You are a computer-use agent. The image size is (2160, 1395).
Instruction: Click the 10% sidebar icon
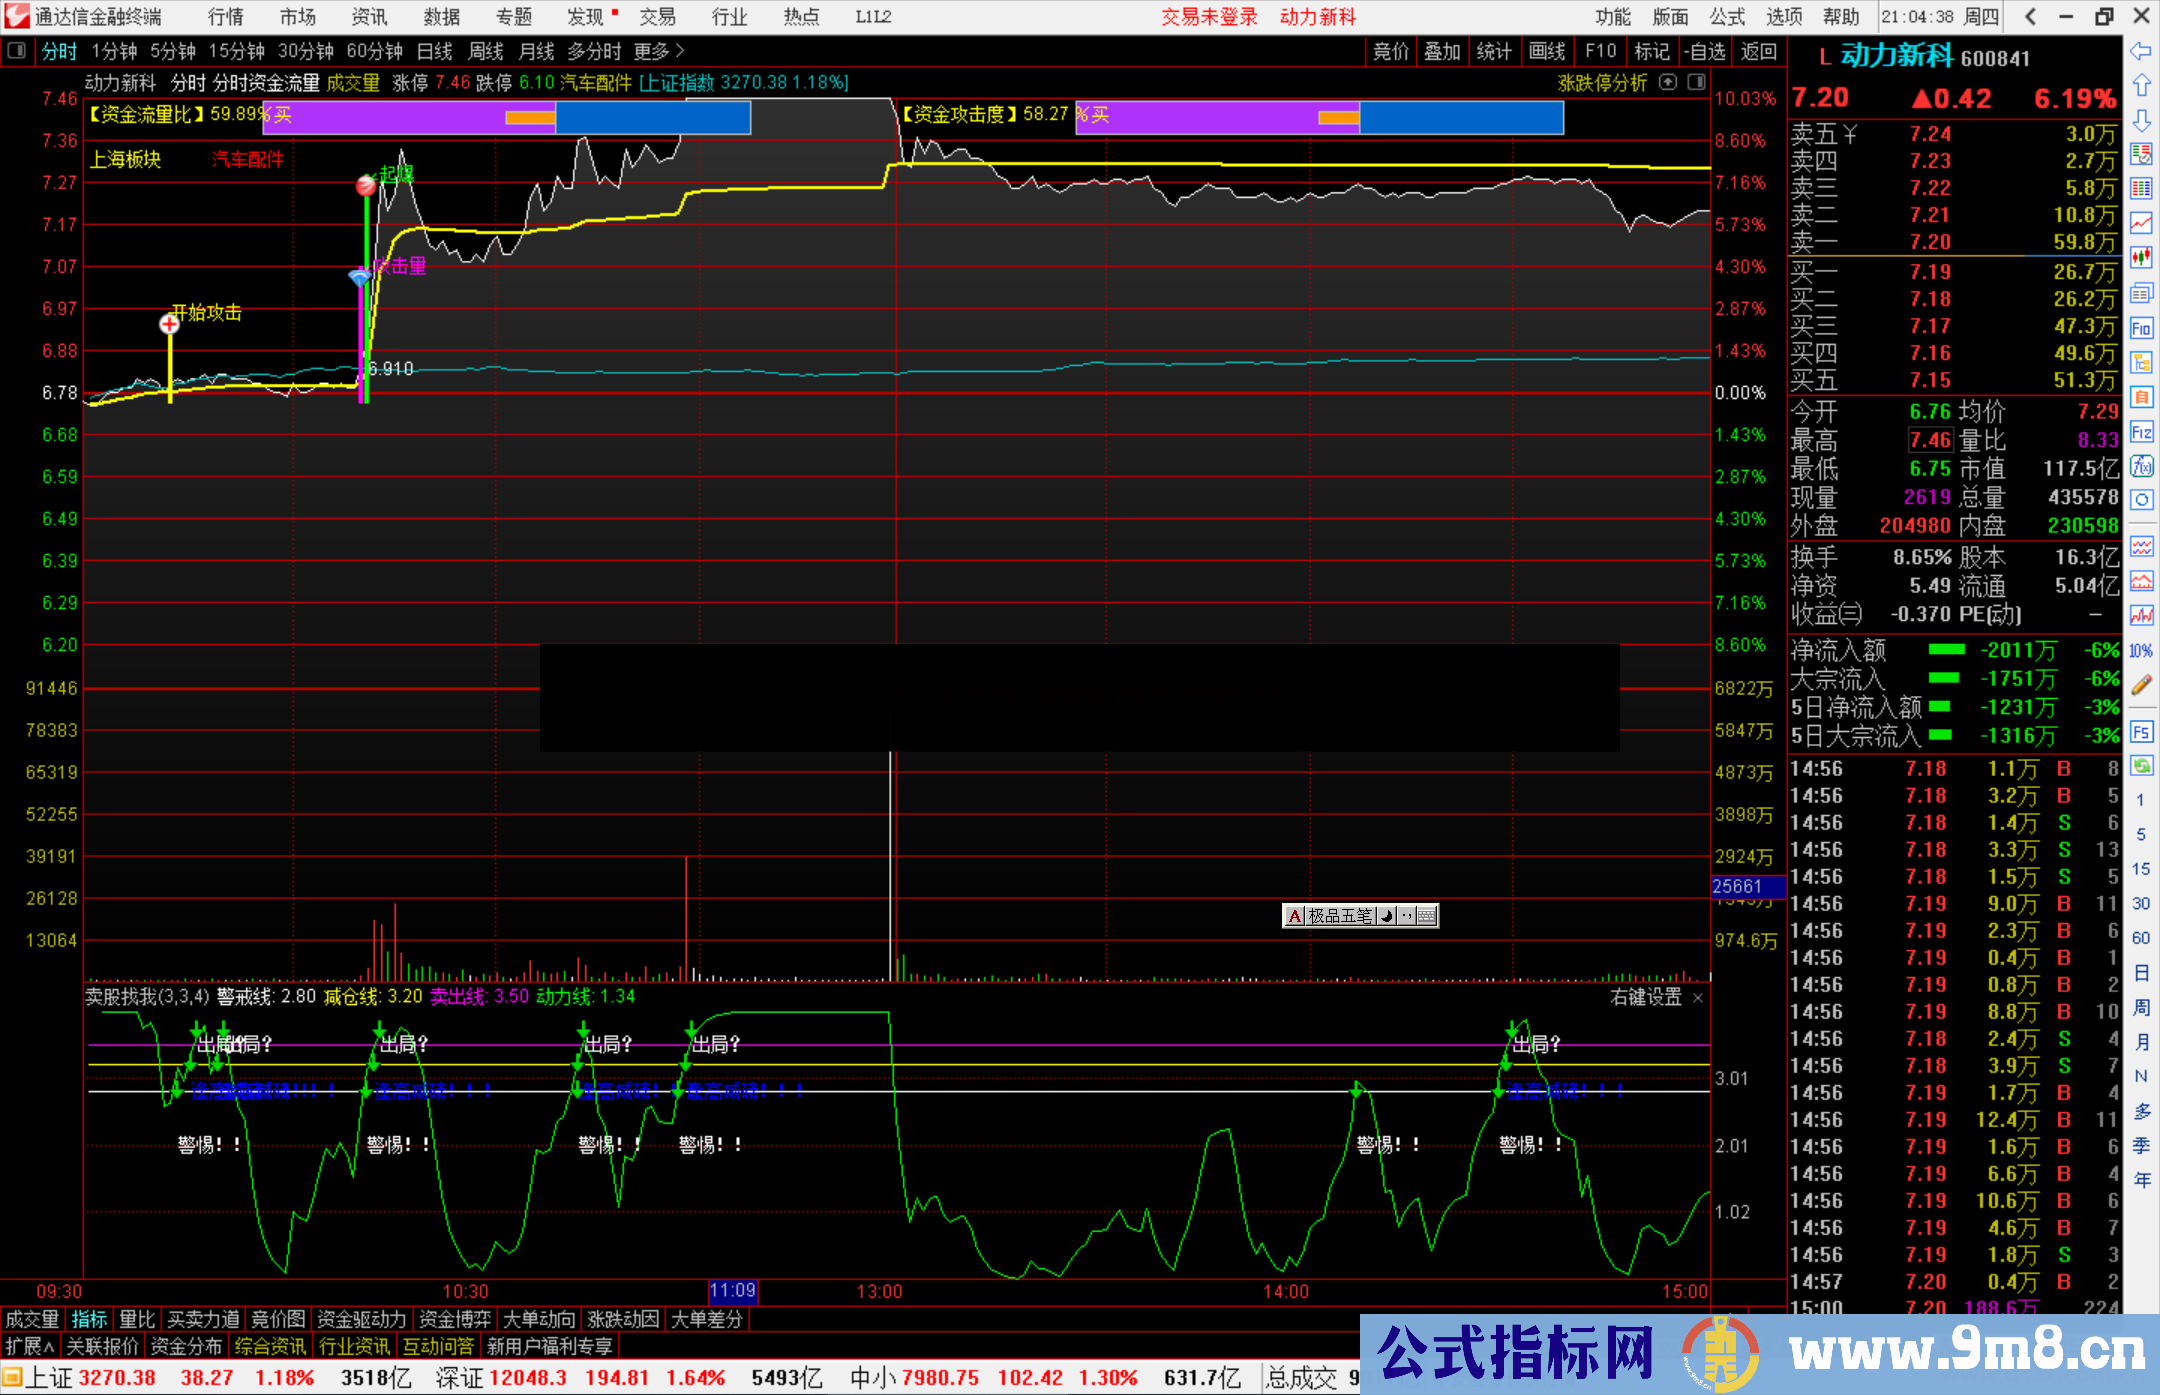coord(2141,651)
